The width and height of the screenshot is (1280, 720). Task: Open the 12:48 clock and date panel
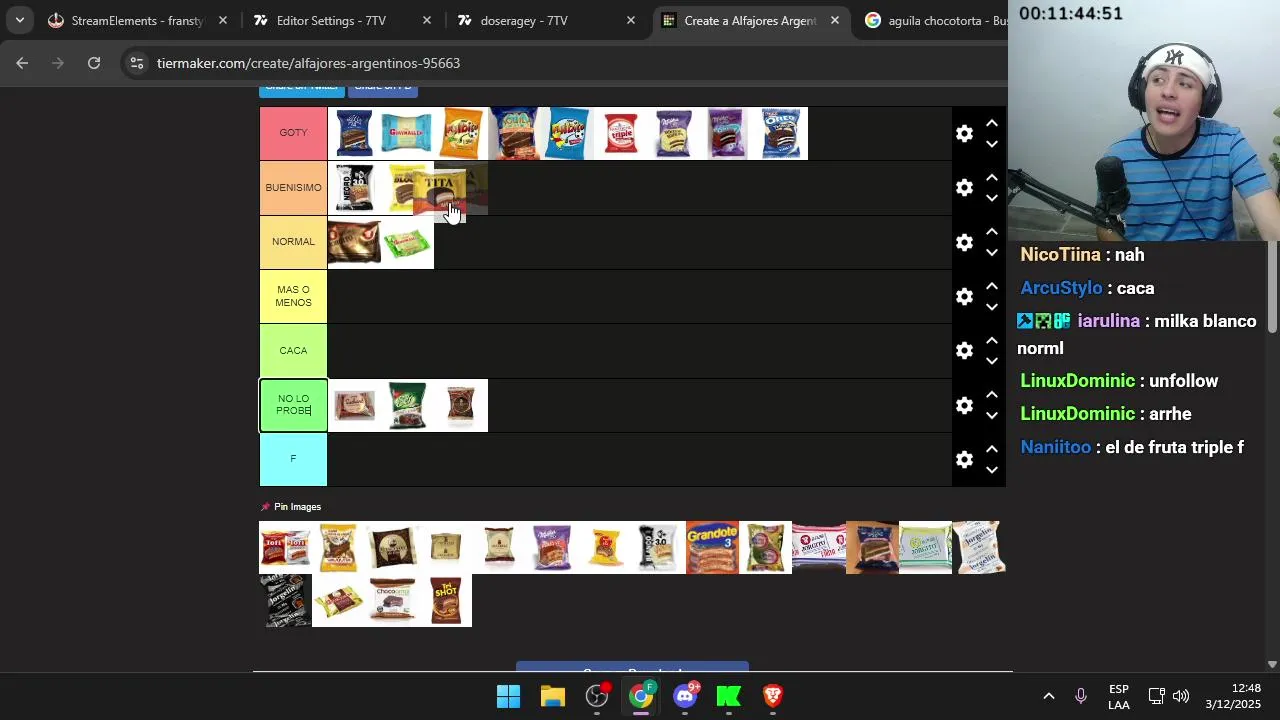1233,696
